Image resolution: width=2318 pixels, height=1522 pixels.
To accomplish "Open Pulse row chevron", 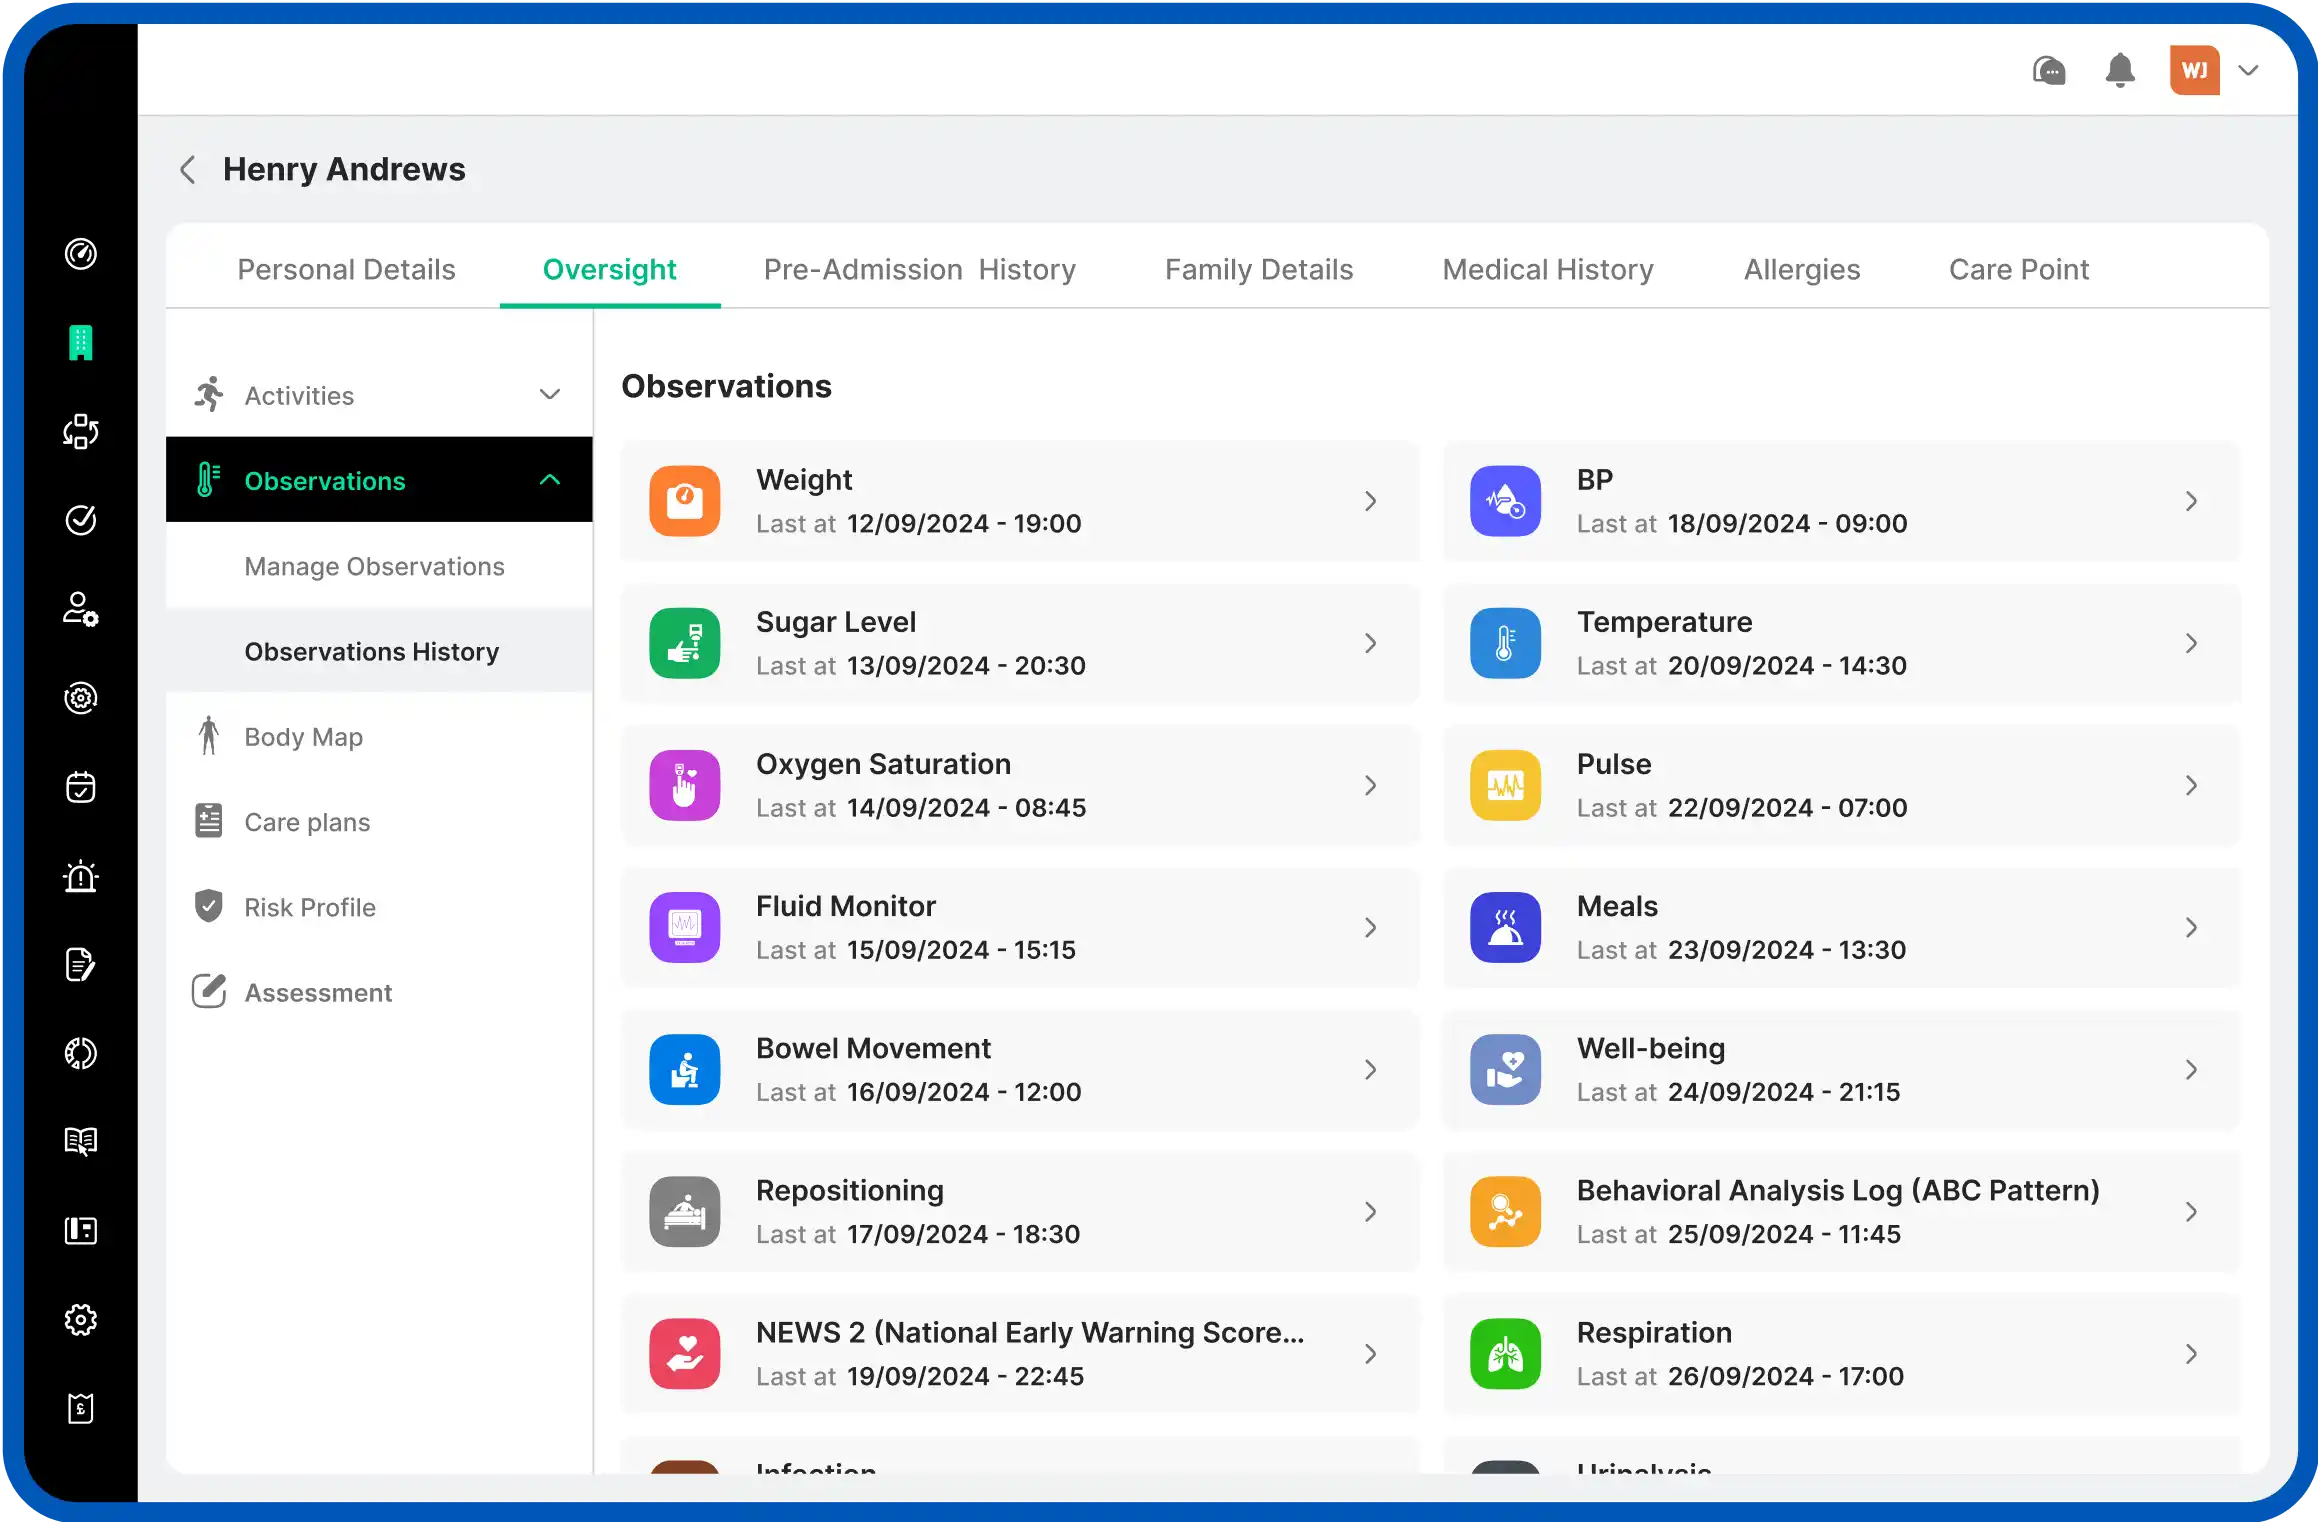I will tap(2192, 785).
